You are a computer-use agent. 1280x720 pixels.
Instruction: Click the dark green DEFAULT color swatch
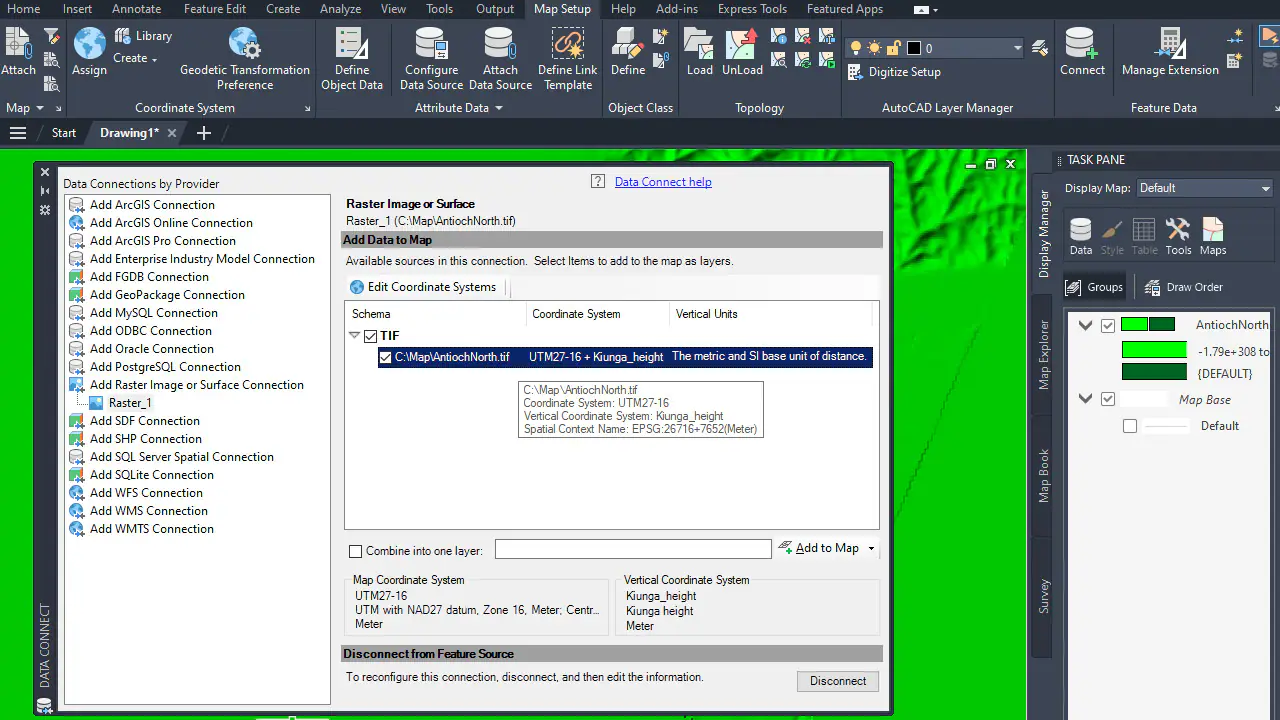point(1154,373)
